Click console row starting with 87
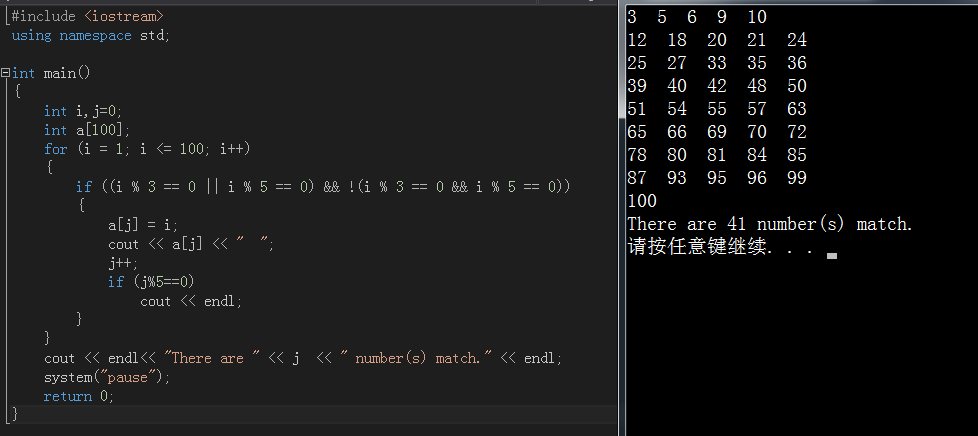978x436 pixels. [x=717, y=178]
